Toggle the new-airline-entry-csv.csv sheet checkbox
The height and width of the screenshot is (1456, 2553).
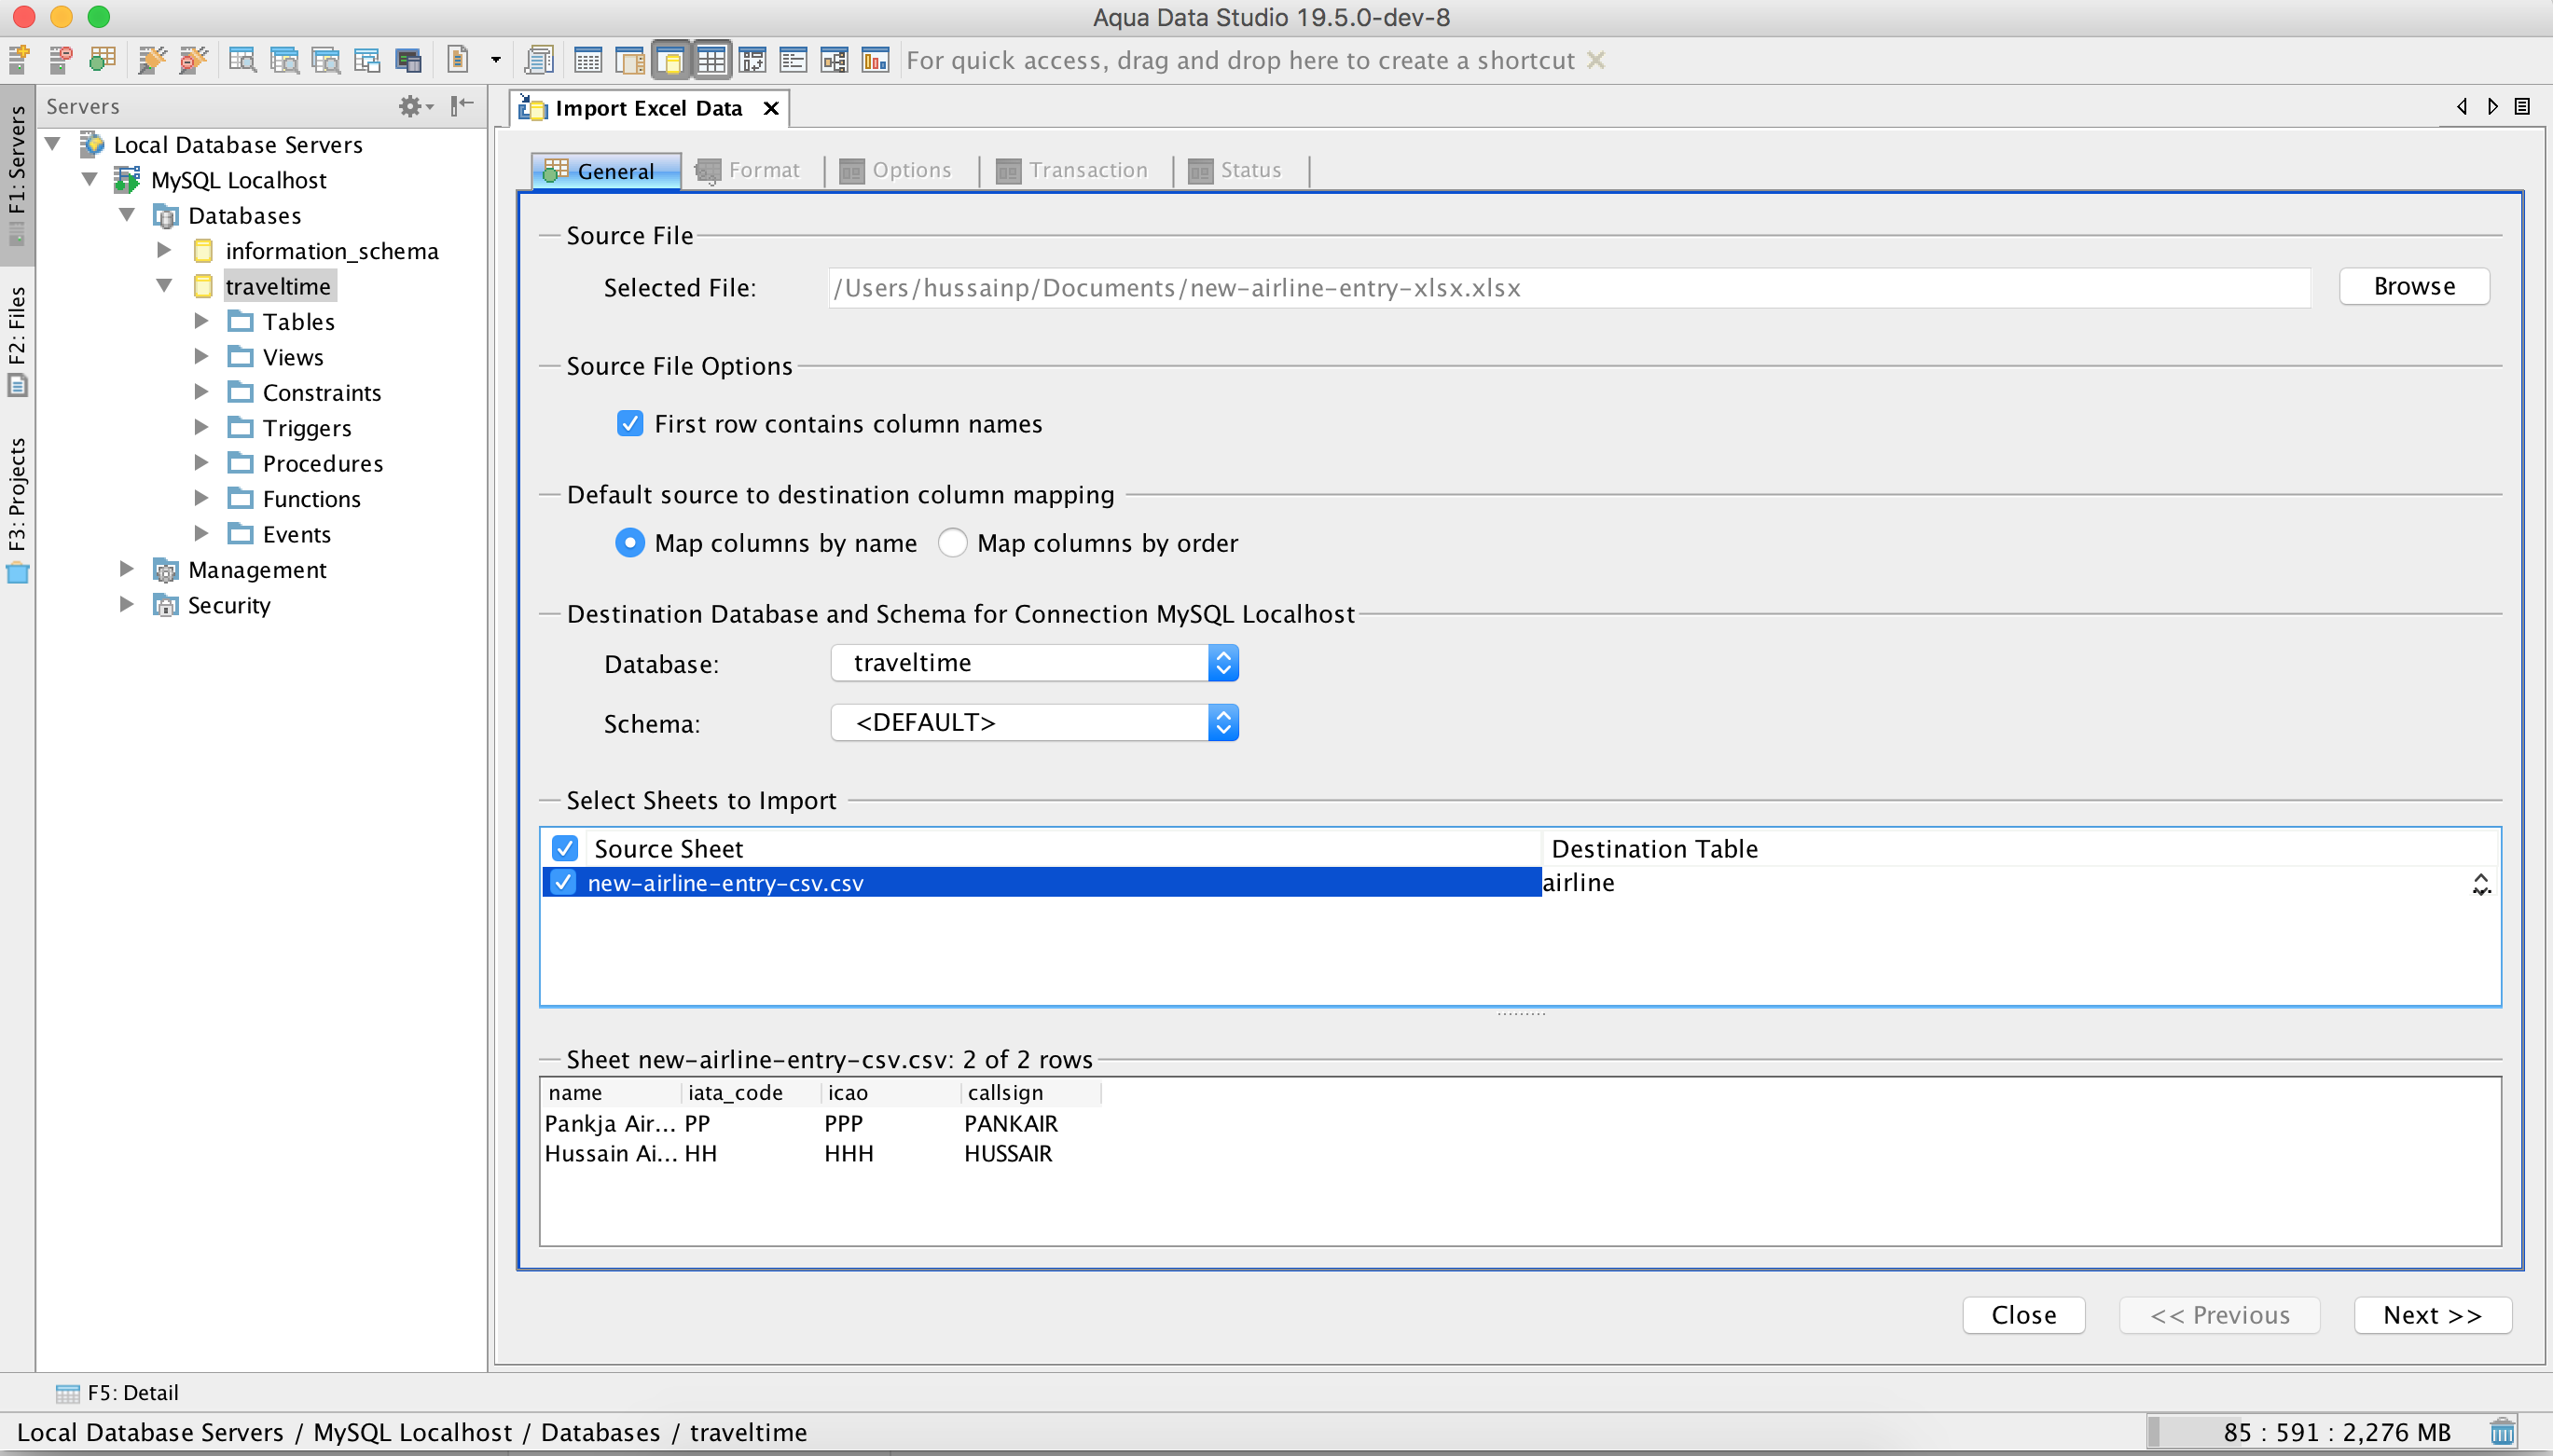pyautogui.click(x=564, y=882)
